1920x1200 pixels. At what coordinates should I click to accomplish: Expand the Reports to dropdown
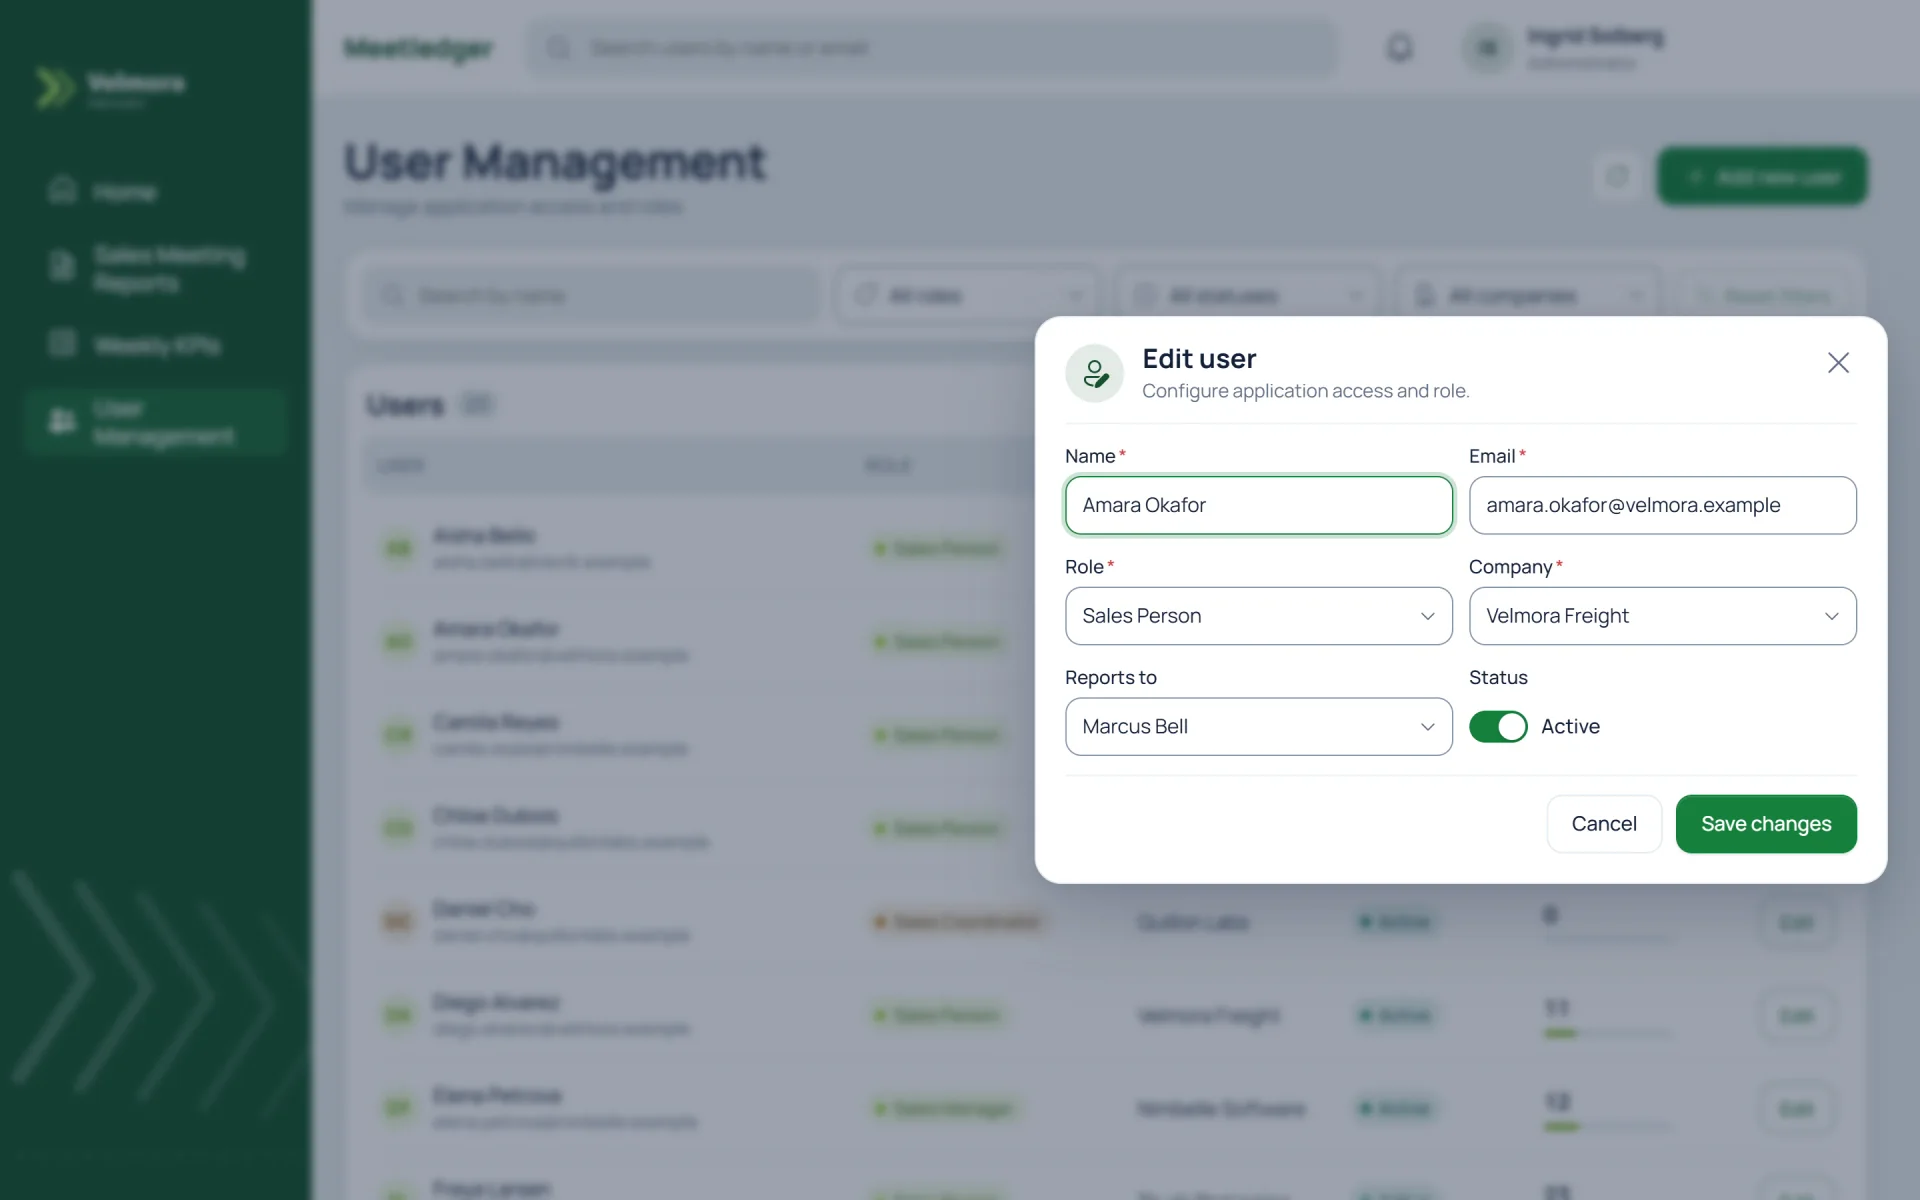1259,727
